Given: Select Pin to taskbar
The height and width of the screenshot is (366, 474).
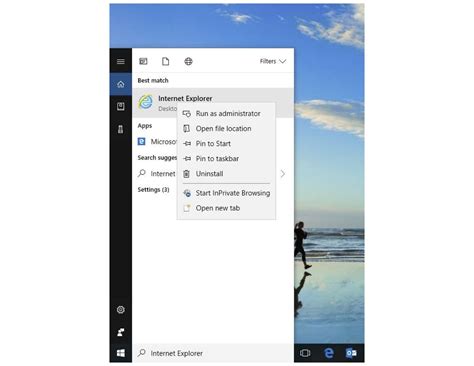Looking at the screenshot, I should [227, 159].
